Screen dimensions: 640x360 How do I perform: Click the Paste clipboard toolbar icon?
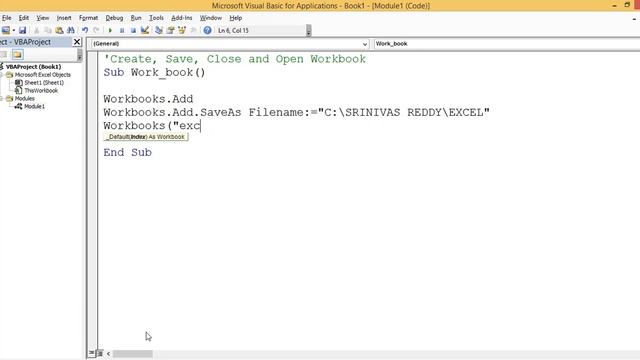point(59,30)
